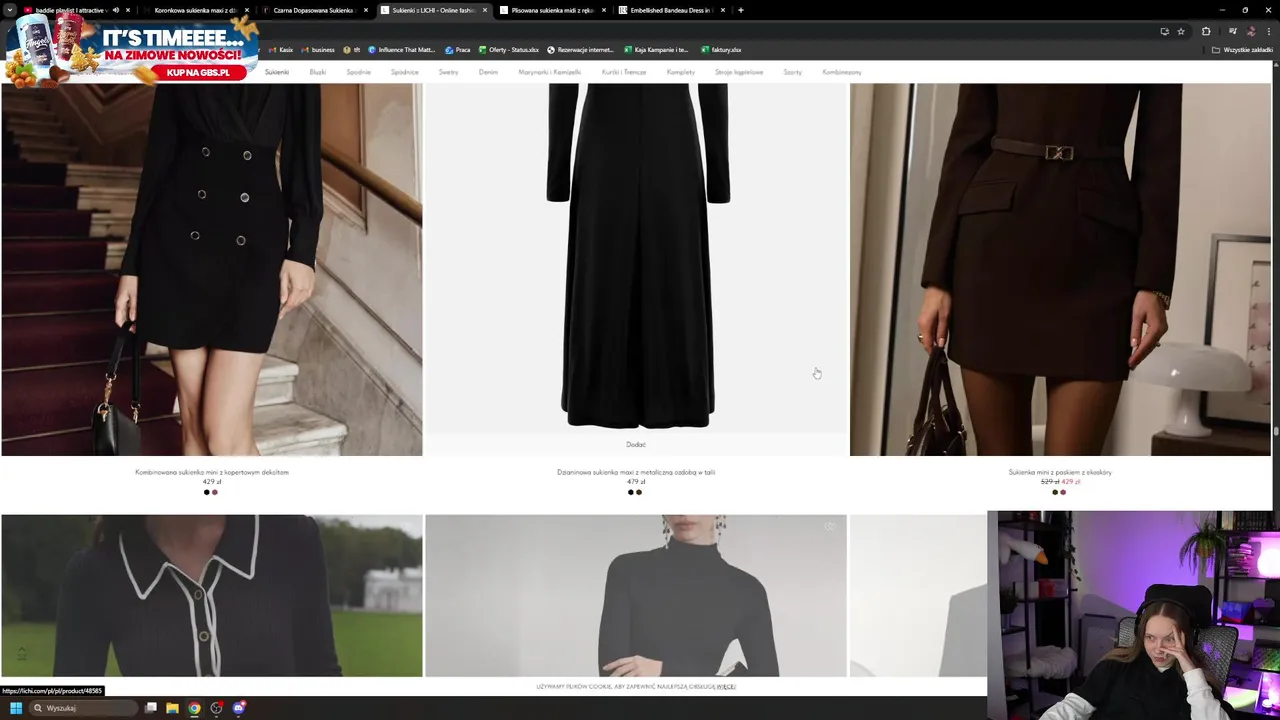Viewport: 1280px width, 720px height.
Task: Mute the audio in the baddie playlist tab
Action: pos(115,10)
